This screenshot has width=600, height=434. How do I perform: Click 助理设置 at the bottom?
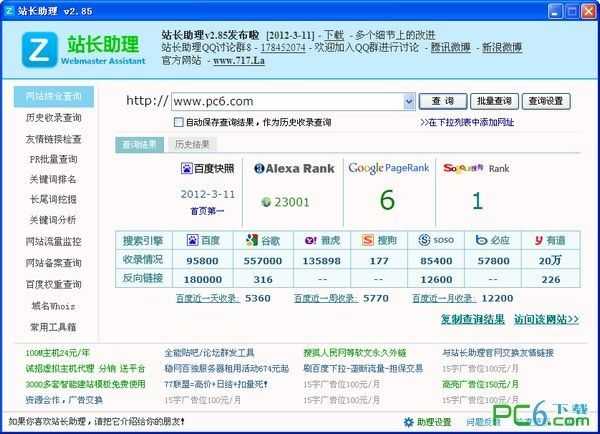tap(434, 422)
